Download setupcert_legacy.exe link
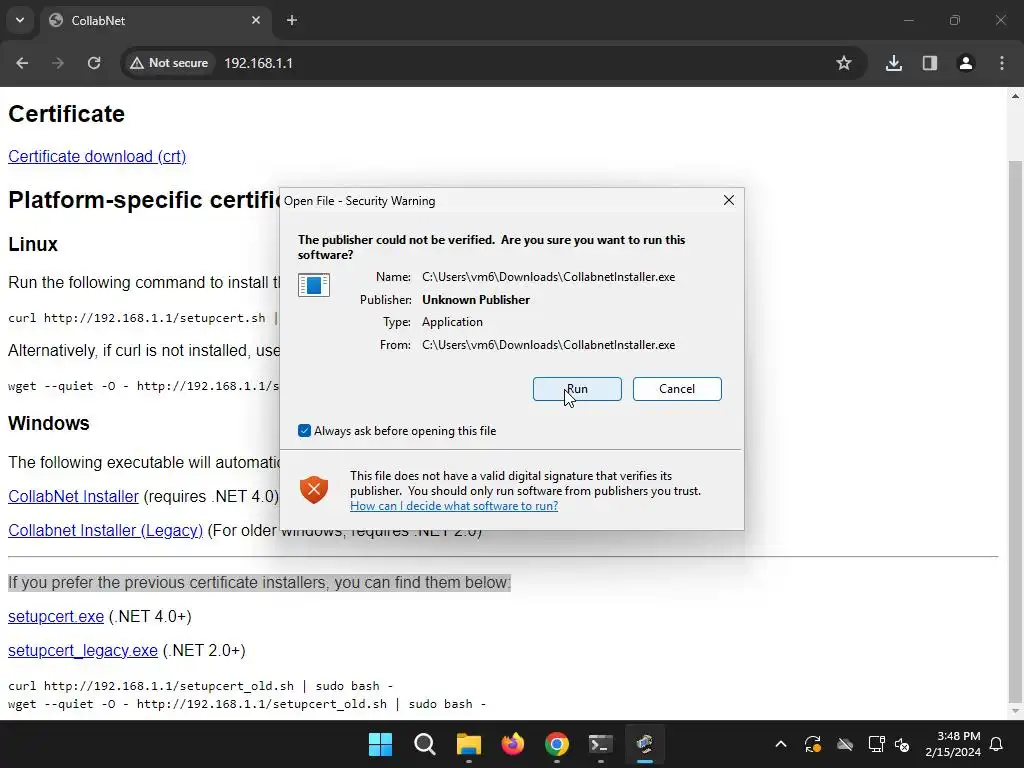This screenshot has width=1024, height=768. 83,650
